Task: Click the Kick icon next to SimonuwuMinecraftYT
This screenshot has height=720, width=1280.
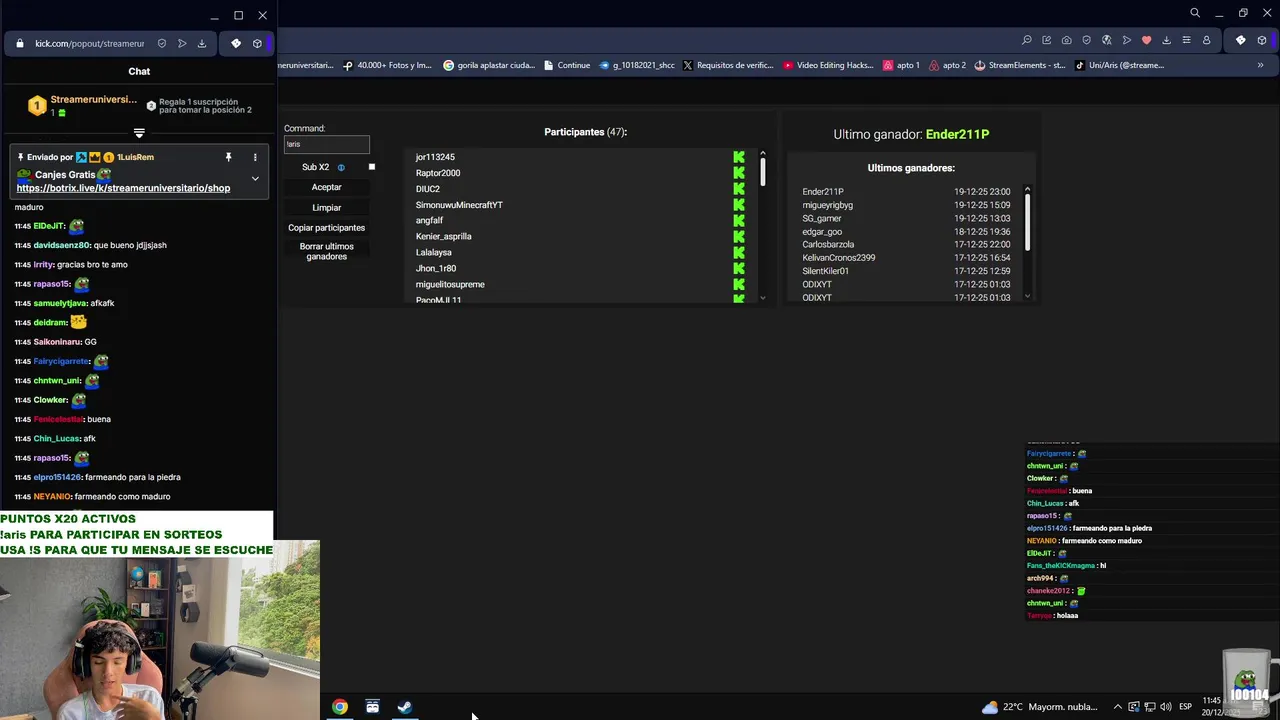Action: tap(739, 205)
